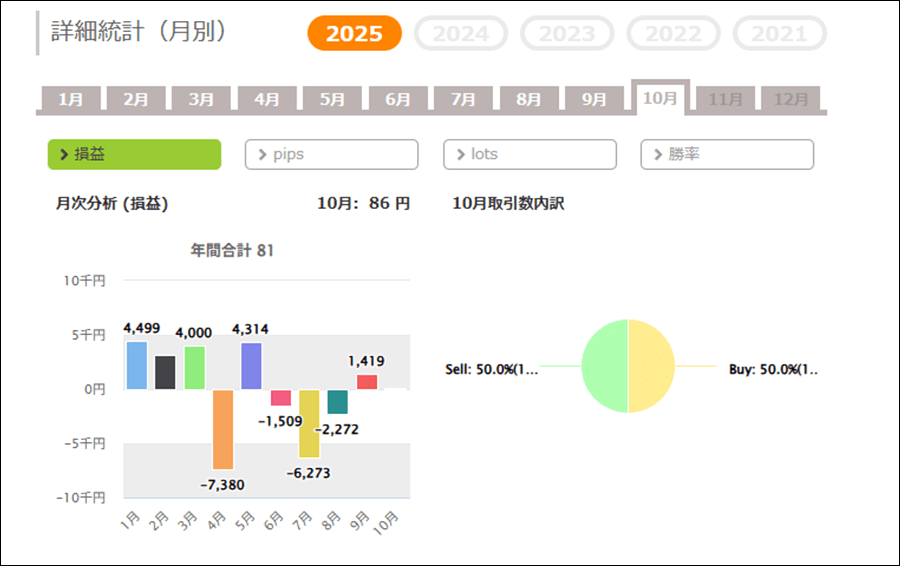Click the purple May bar showing 4,314
Screen dimensions: 900x566
(x=251, y=366)
